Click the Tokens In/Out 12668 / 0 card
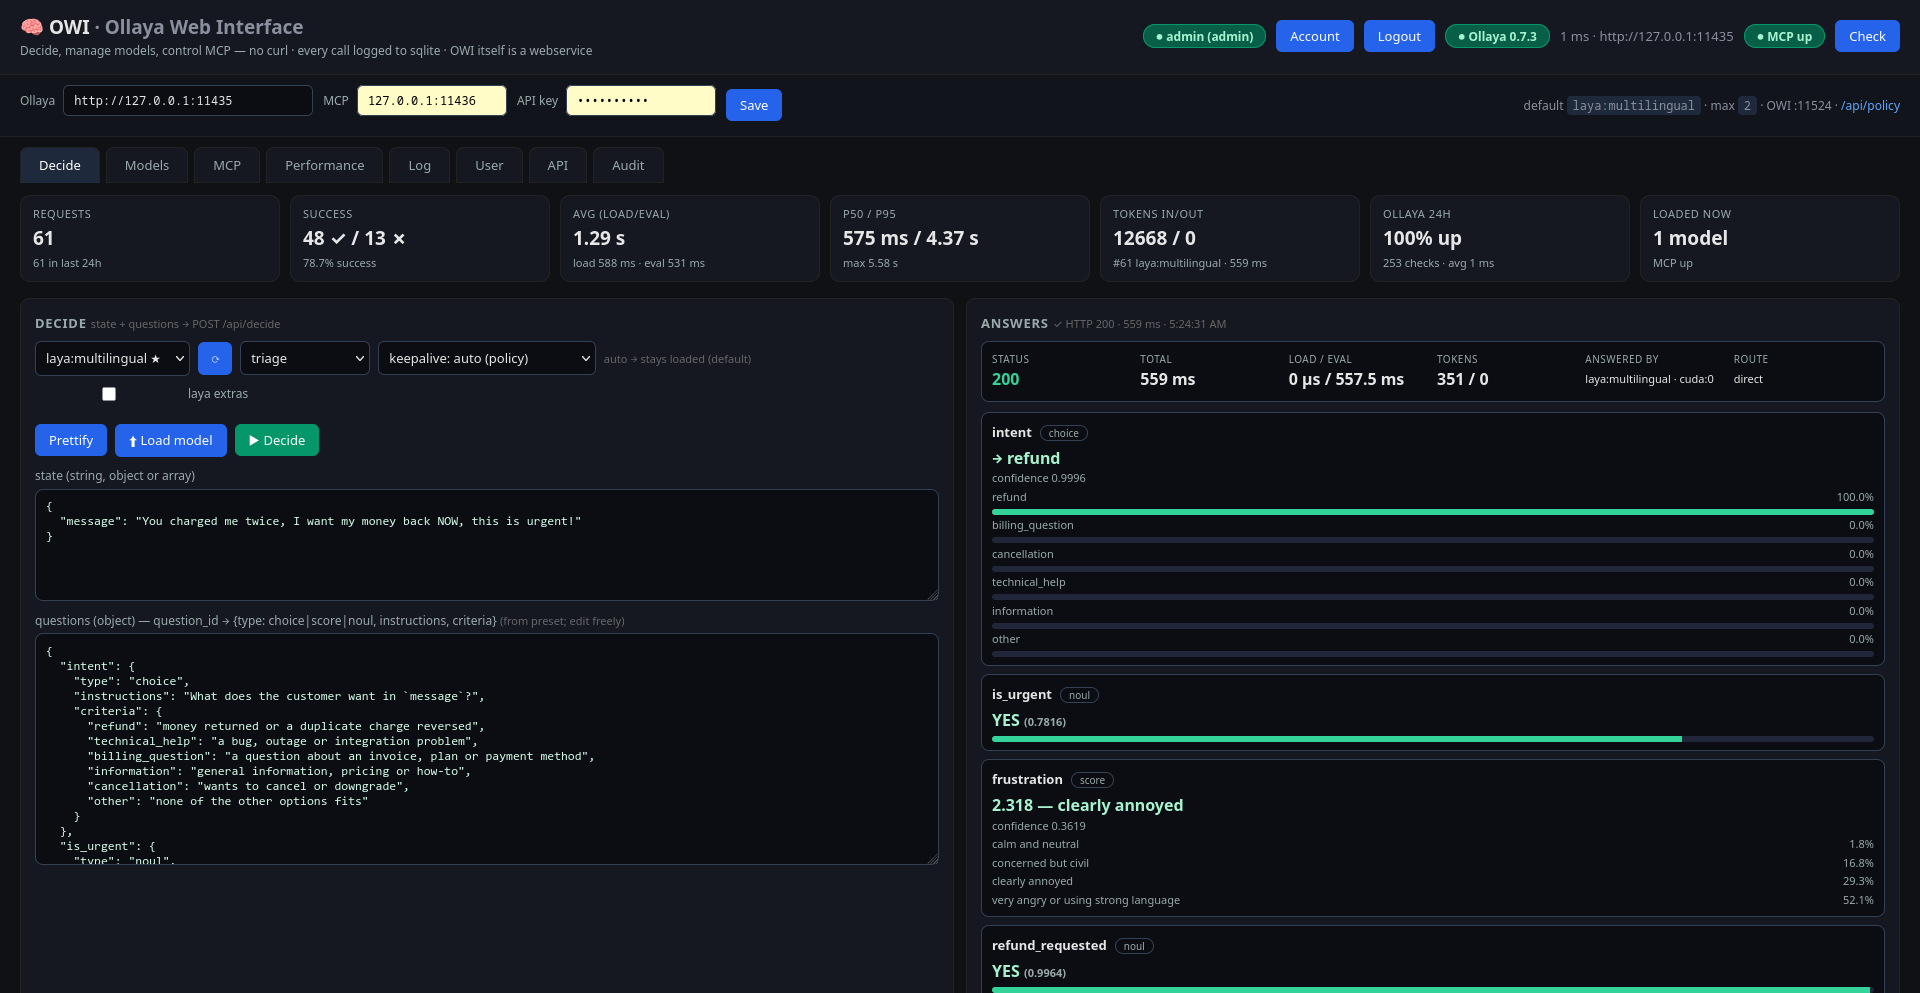1920x993 pixels. [1230, 238]
